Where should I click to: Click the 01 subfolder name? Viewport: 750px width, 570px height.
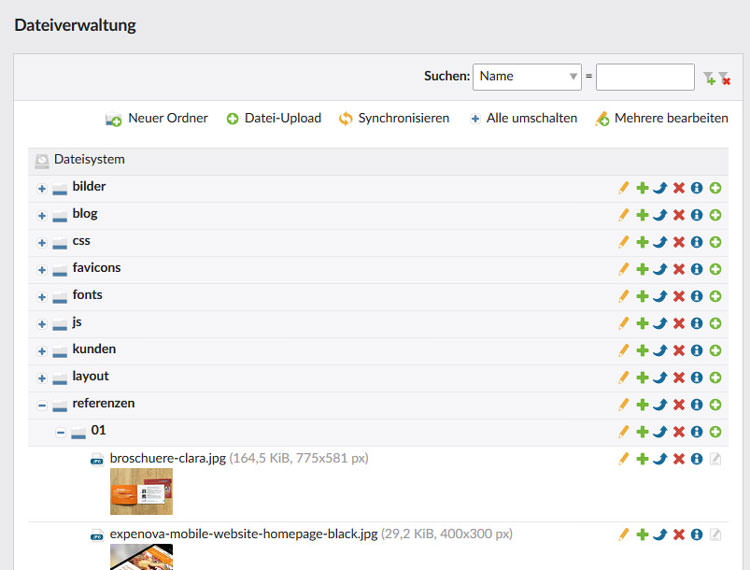click(98, 430)
